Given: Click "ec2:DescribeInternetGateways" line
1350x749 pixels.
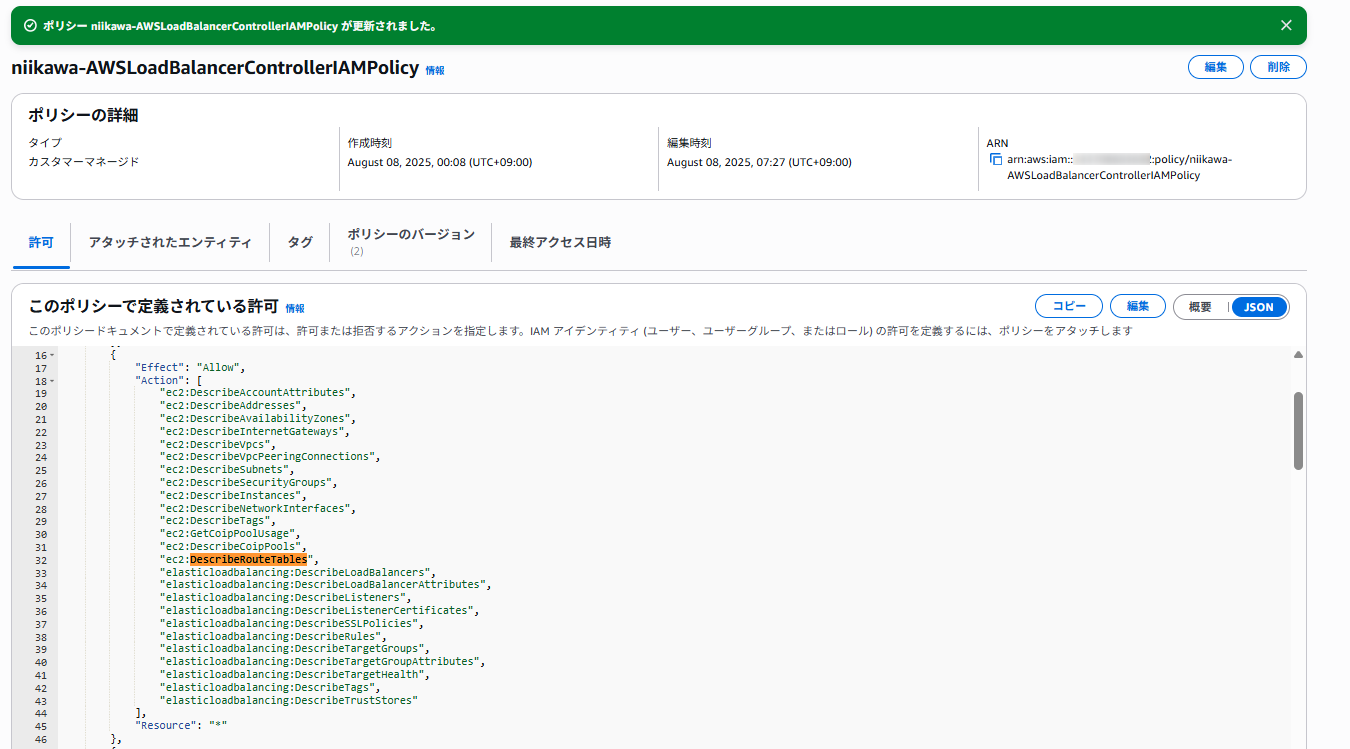Looking at the screenshot, I should click(255, 431).
